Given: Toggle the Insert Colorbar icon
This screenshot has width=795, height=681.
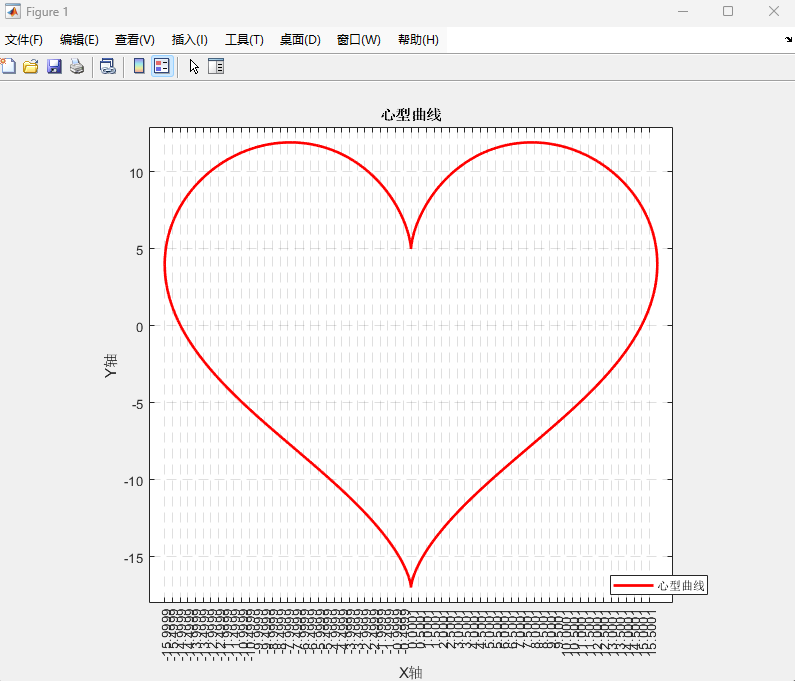Looking at the screenshot, I should tap(139, 66).
